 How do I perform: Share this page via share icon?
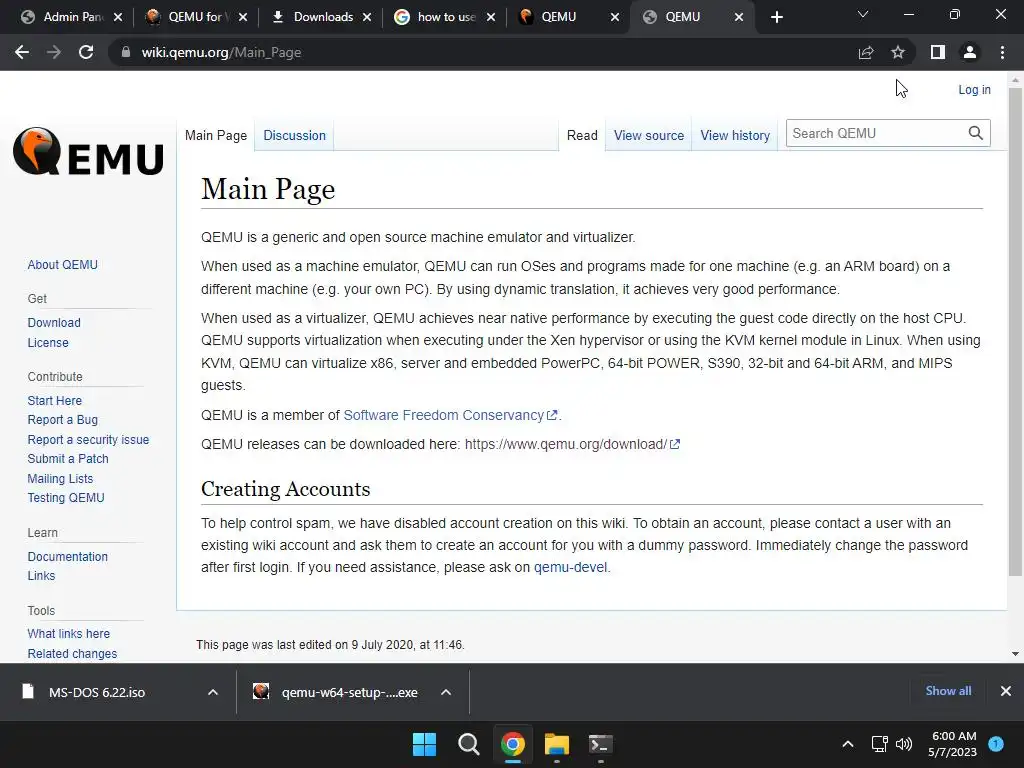866,52
